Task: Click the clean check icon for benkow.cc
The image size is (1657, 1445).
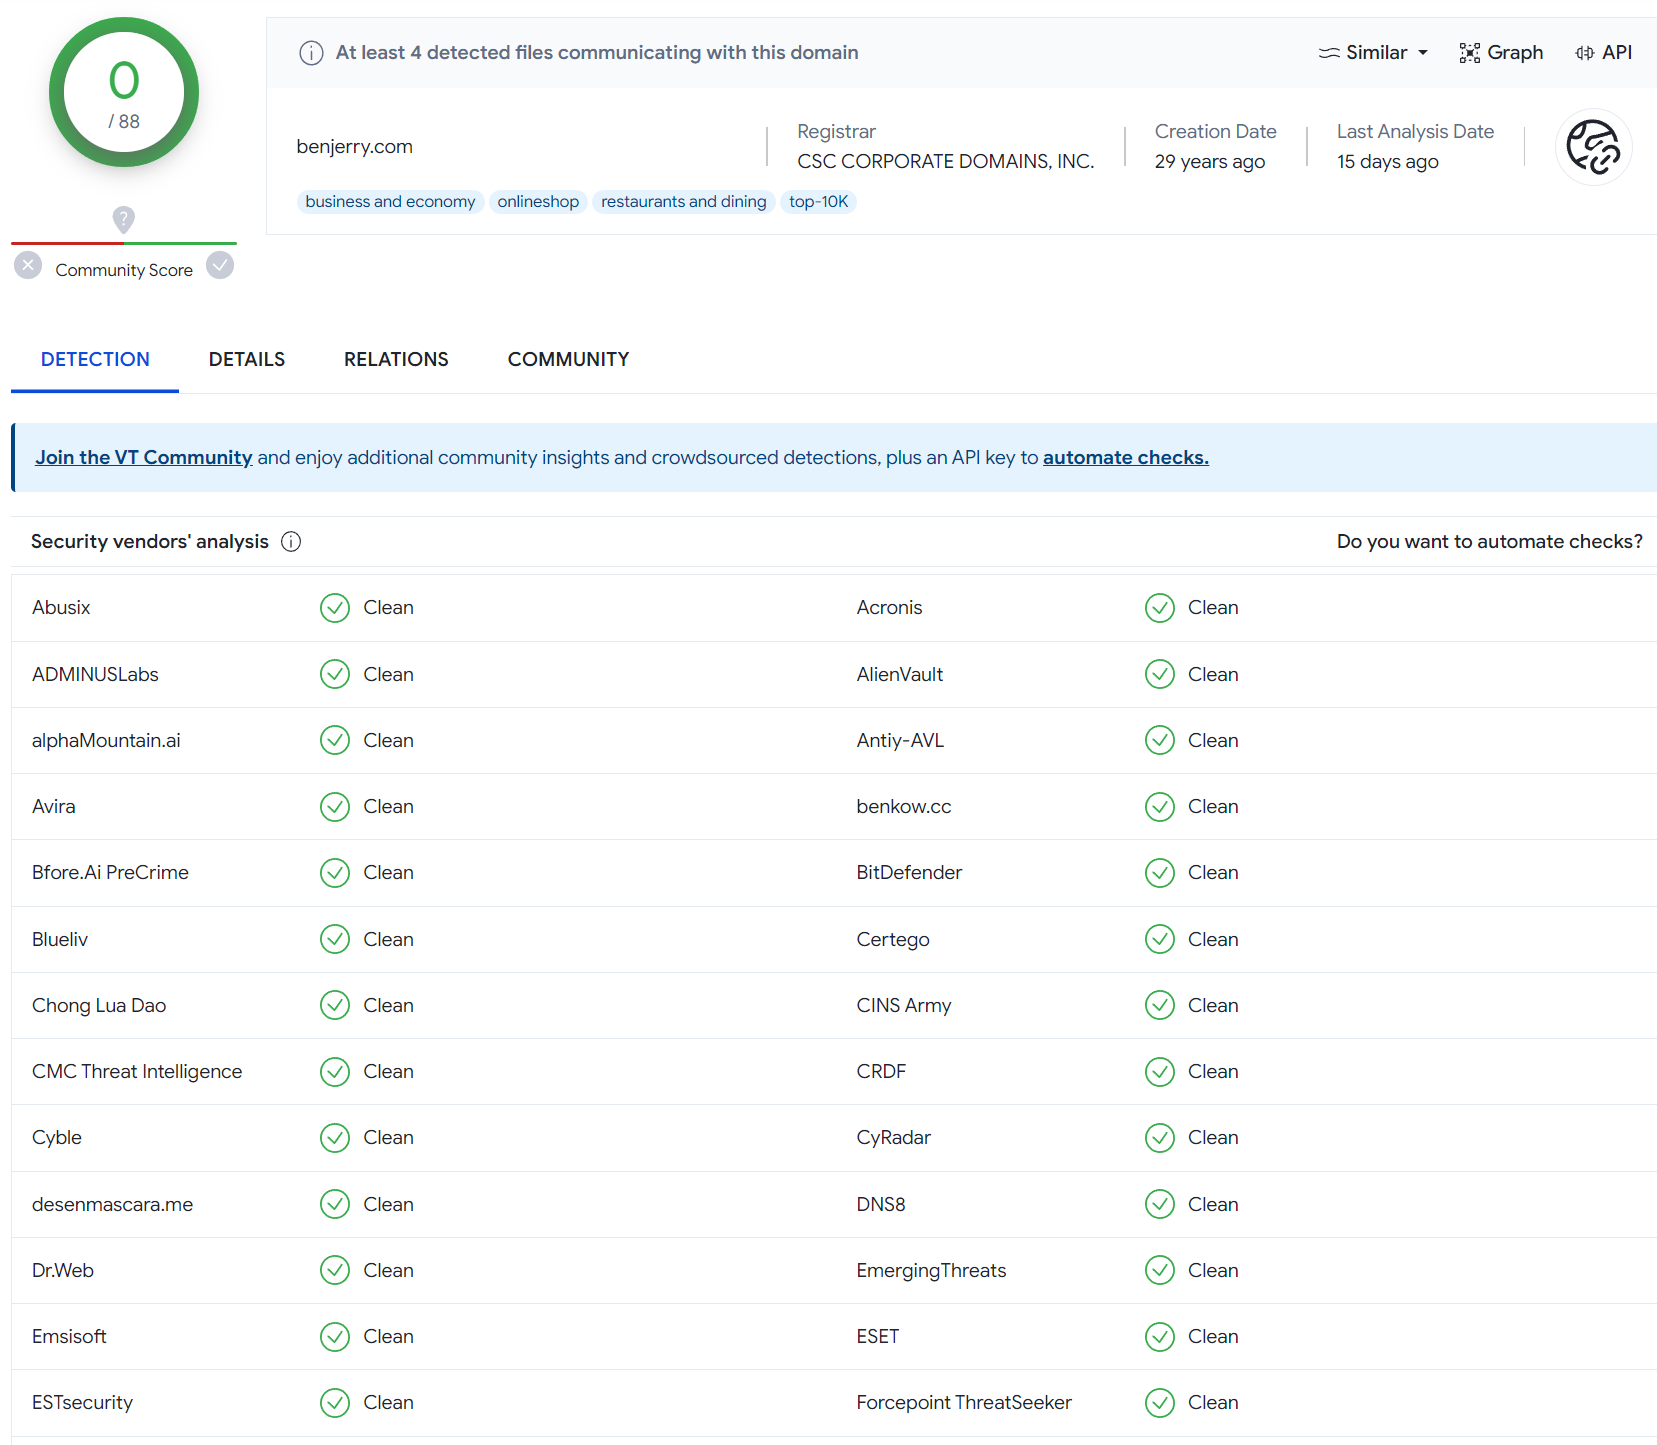Action: pos(1160,807)
